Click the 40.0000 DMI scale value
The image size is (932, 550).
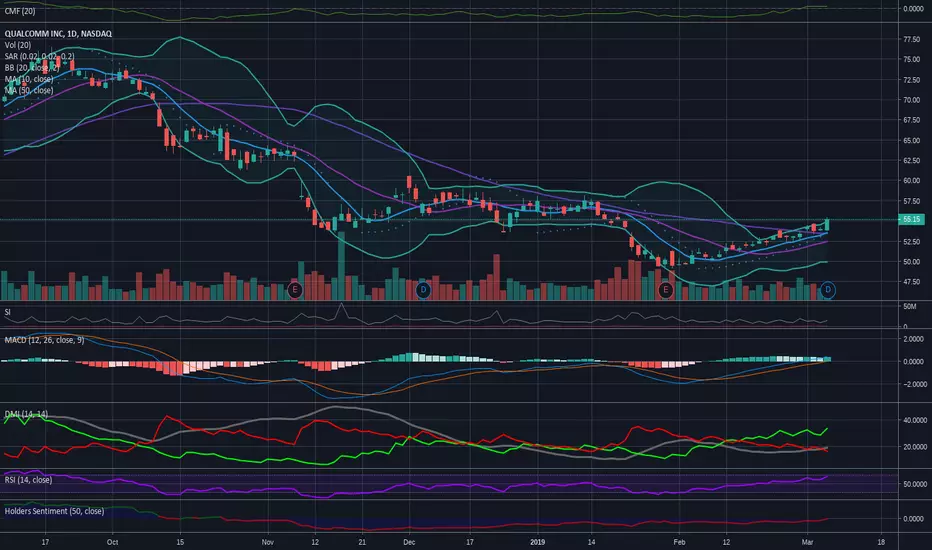pos(915,420)
